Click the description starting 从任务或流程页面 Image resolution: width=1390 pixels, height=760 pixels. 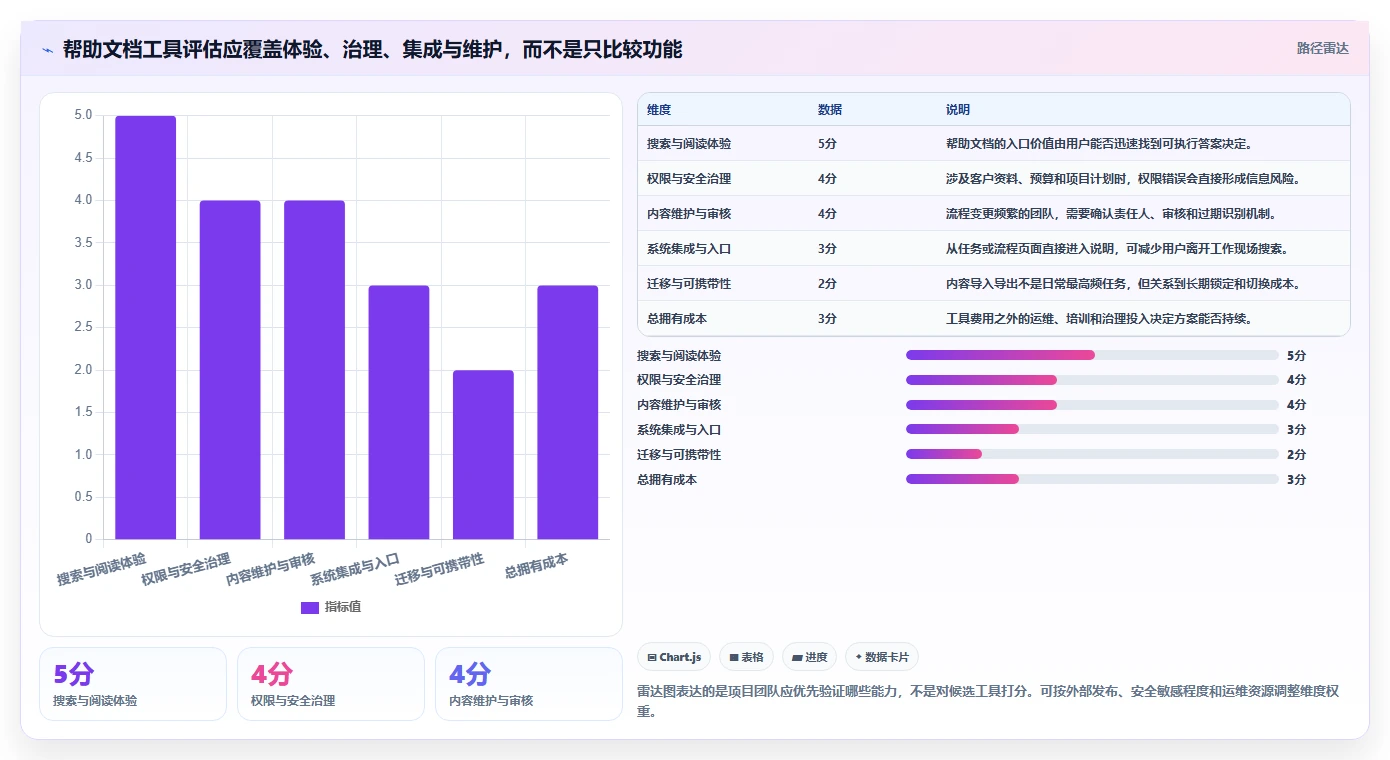[x=1117, y=249]
